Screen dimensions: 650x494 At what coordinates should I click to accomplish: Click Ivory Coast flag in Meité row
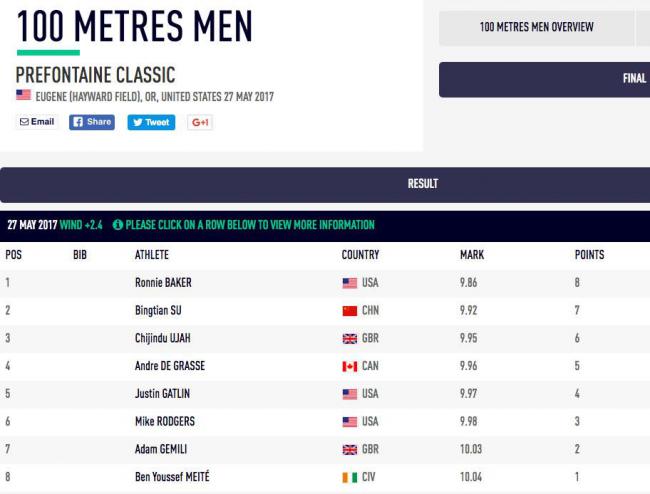[x=349, y=477]
